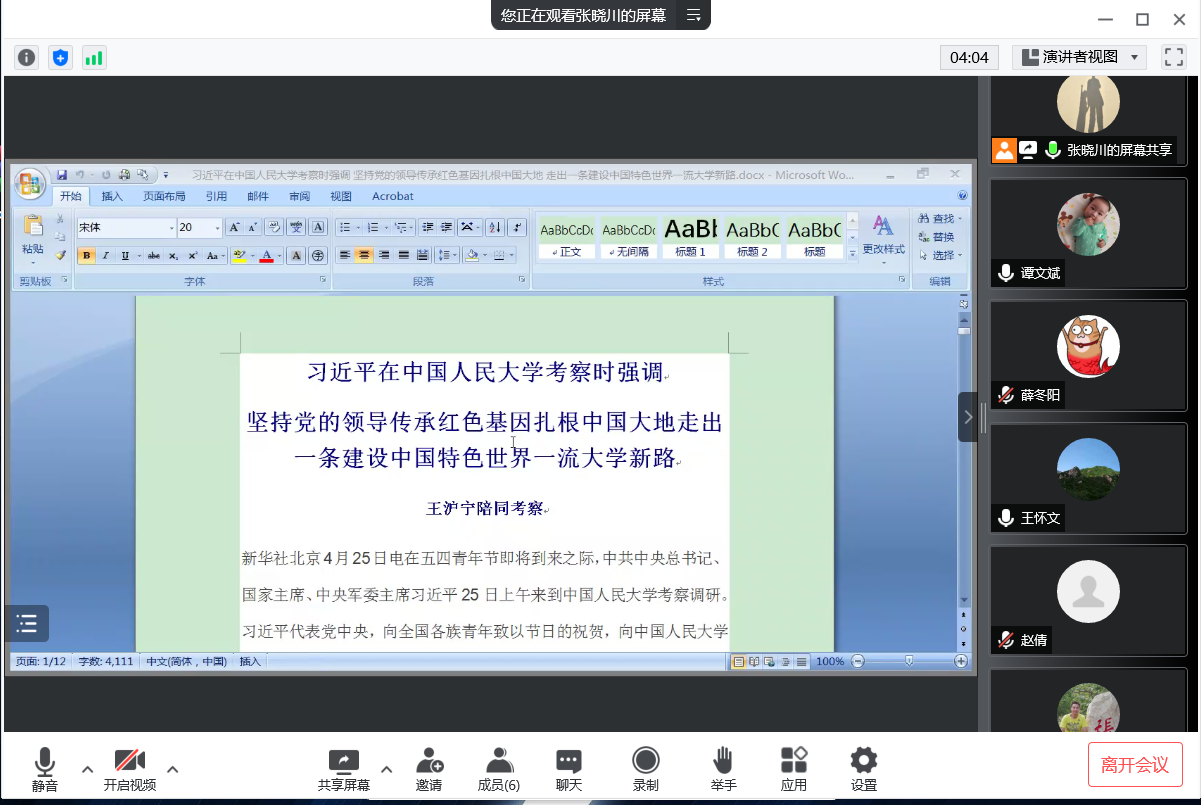The height and width of the screenshot is (805, 1201).
Task: Click the 查找 (Find) icon in the ribbon
Action: point(926,219)
